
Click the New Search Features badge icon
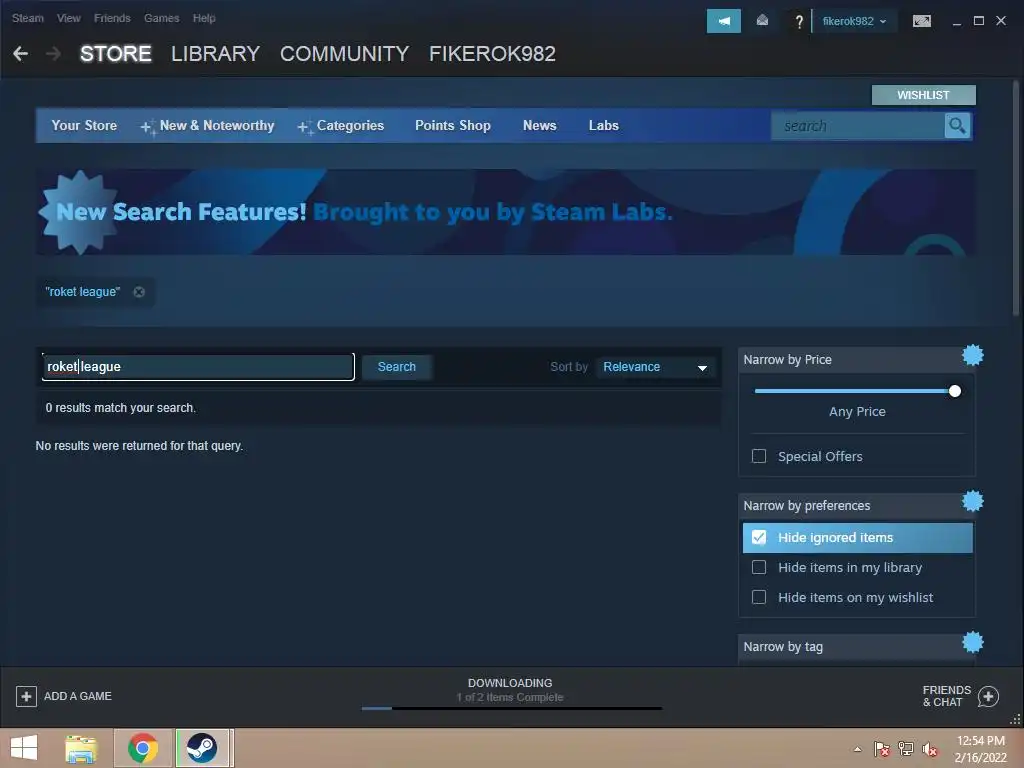80,212
